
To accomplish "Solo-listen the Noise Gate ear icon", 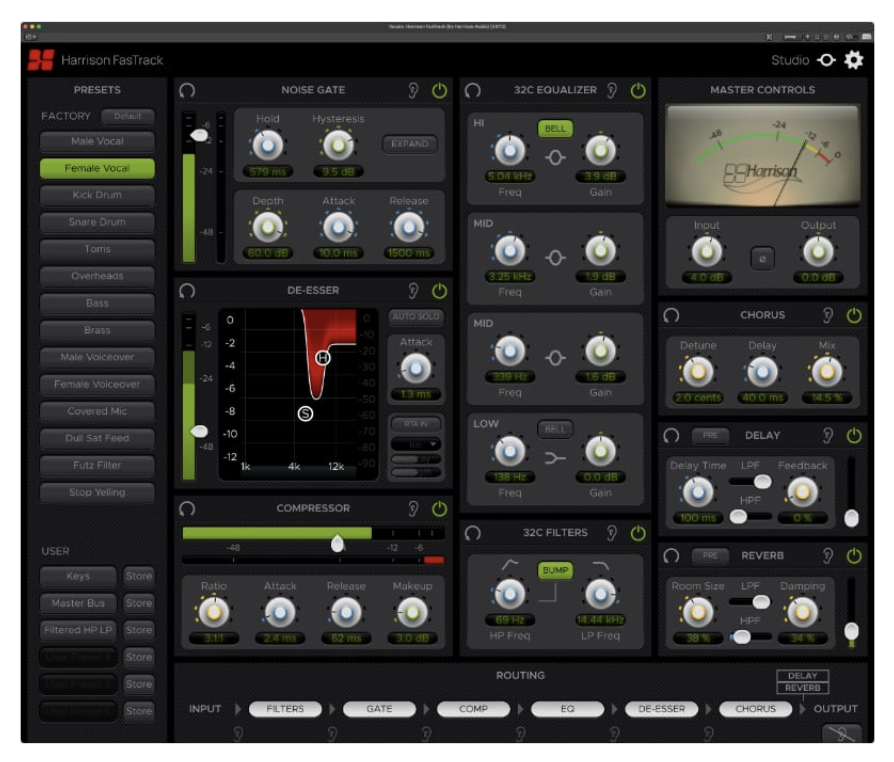I will pyautogui.click(x=413, y=90).
